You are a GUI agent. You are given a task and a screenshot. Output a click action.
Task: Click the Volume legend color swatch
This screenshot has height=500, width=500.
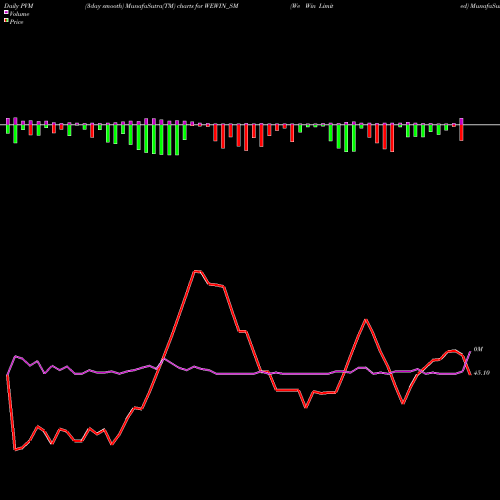6,12
